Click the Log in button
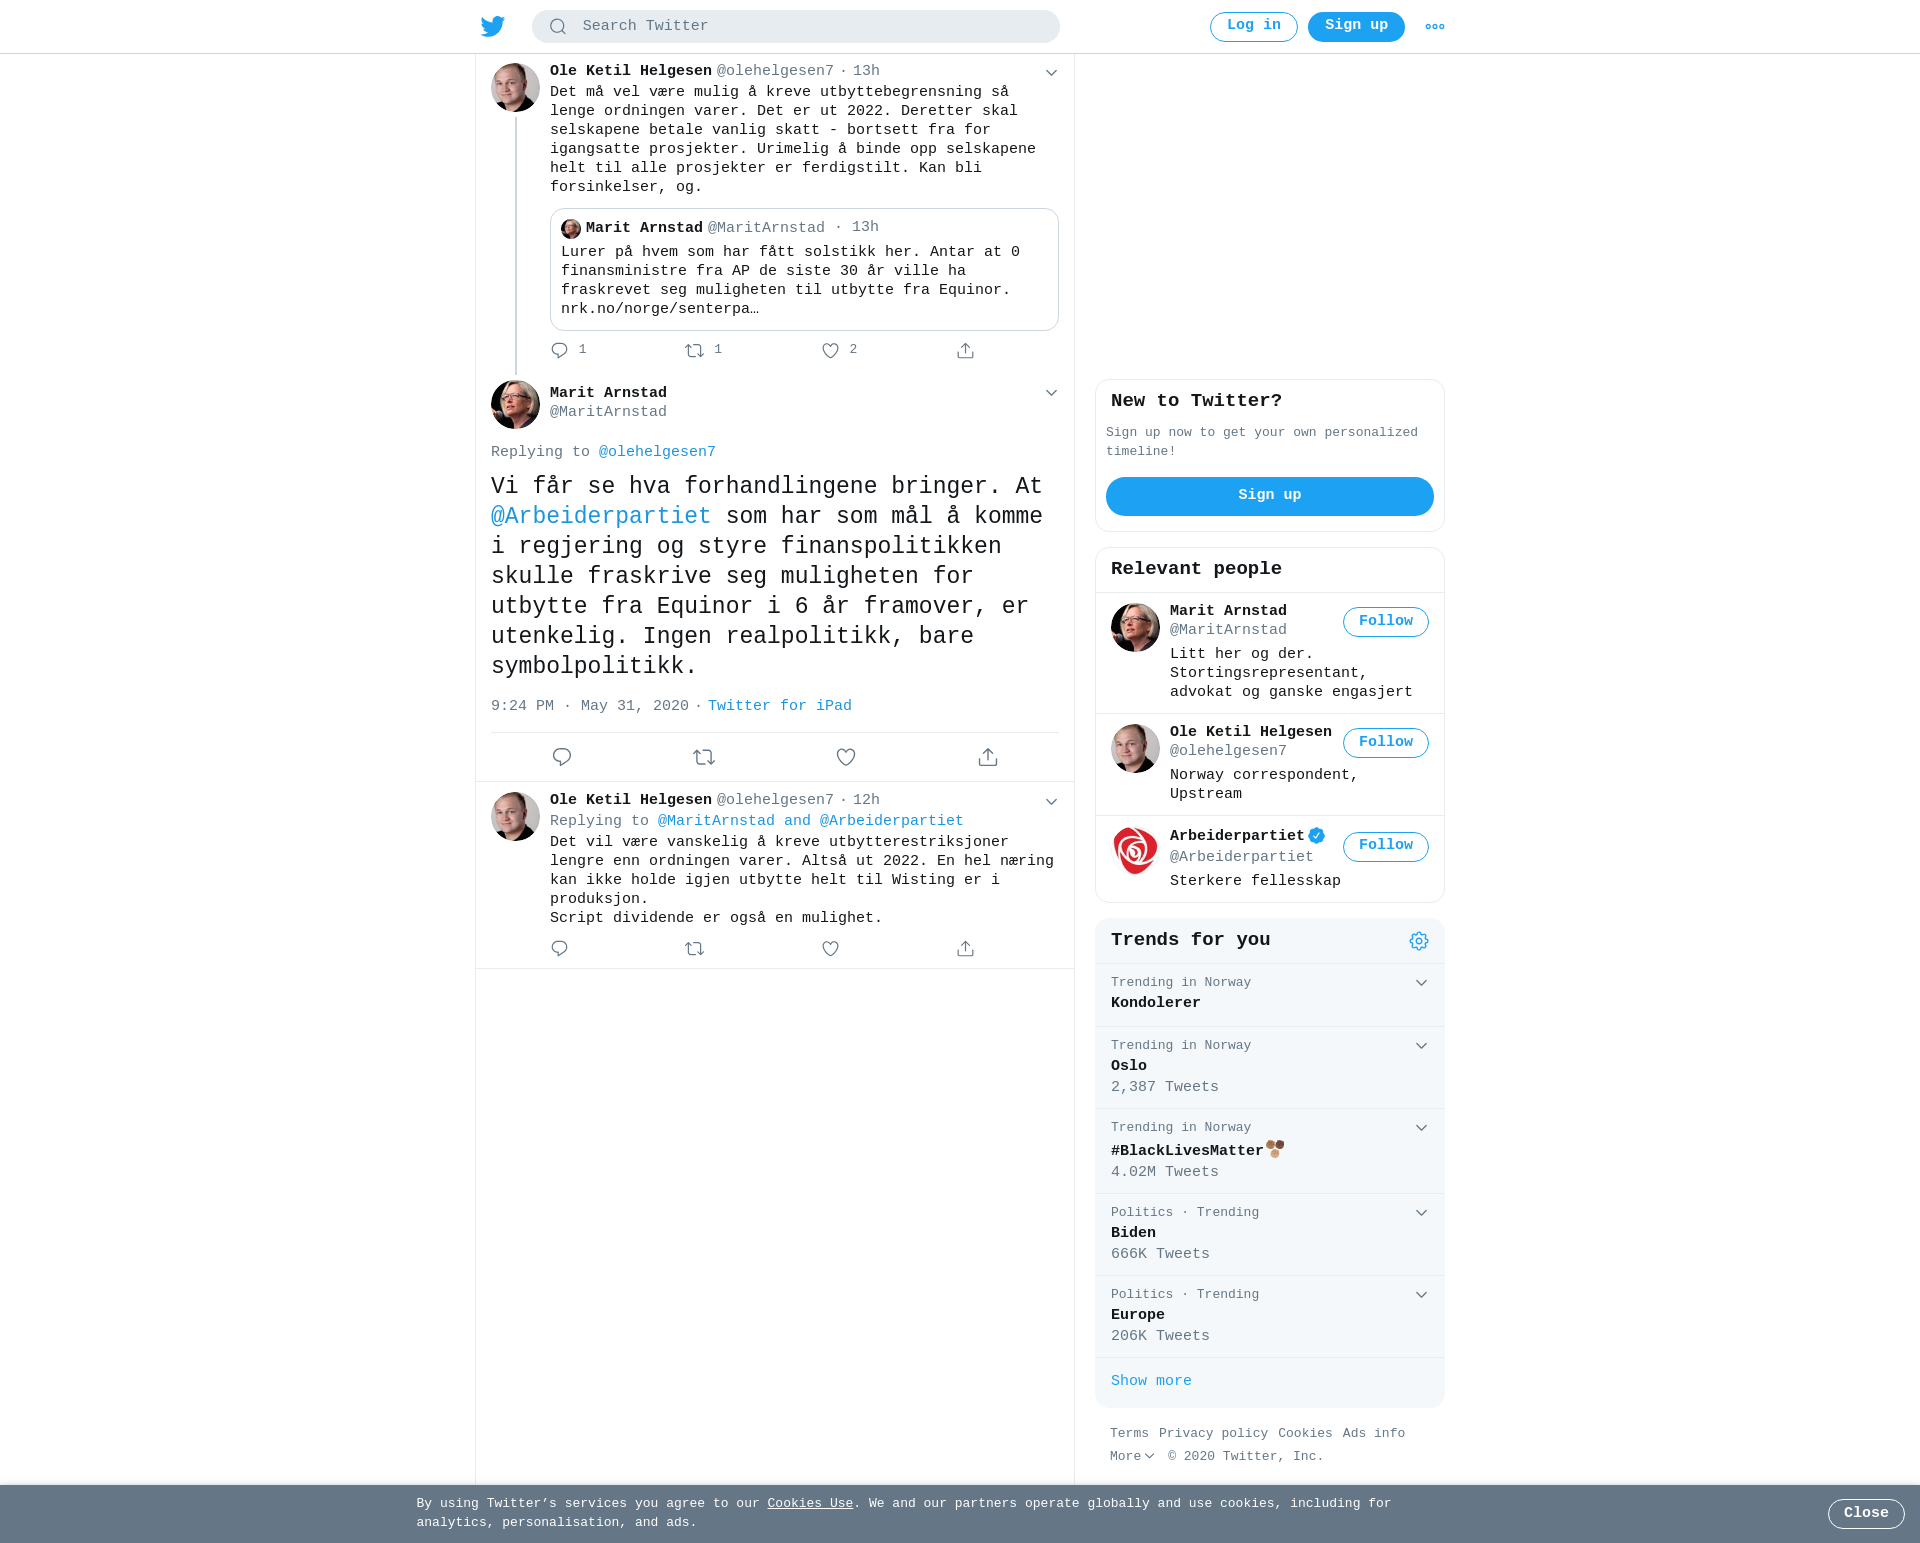Screen dimensions: 1920x1543 [1254, 27]
